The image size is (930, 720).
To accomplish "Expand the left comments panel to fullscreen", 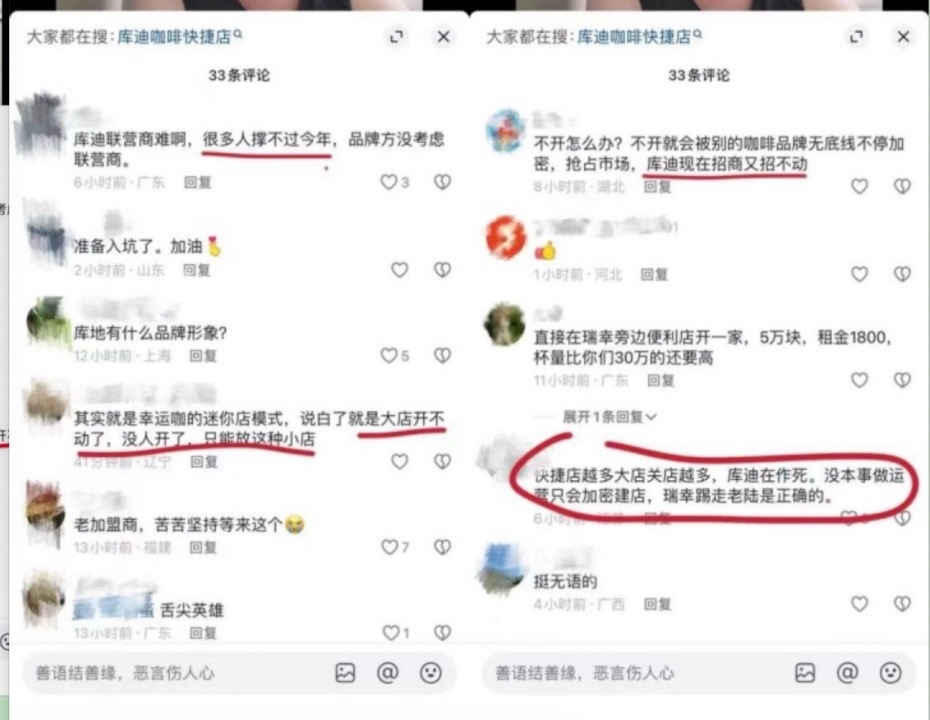I will pos(396,37).
